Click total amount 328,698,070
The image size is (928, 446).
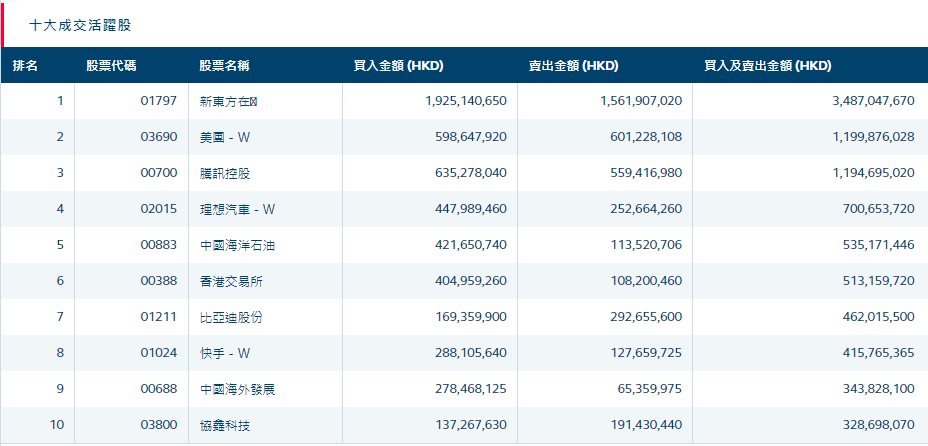click(x=879, y=425)
